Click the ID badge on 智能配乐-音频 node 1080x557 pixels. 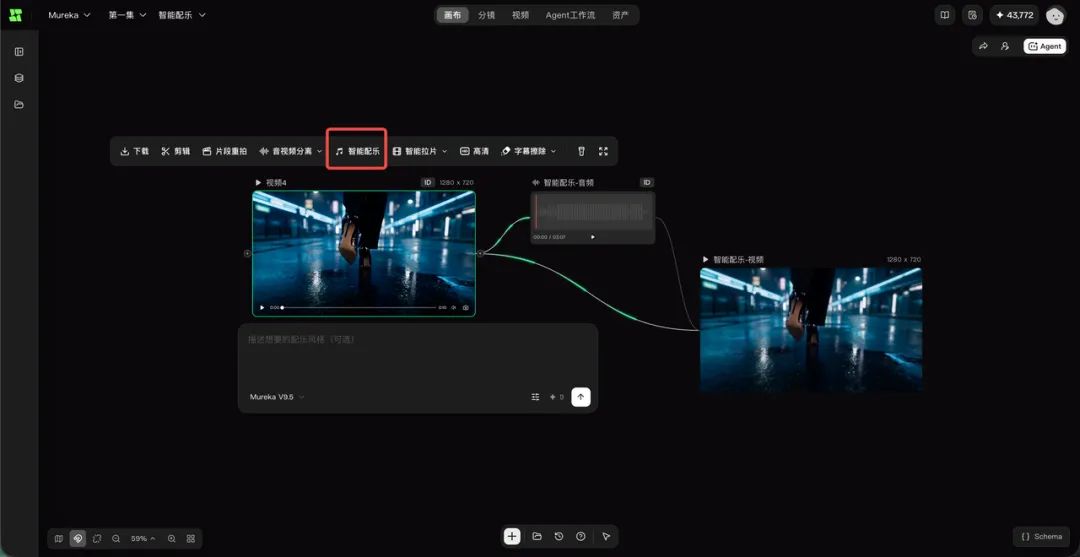click(646, 182)
